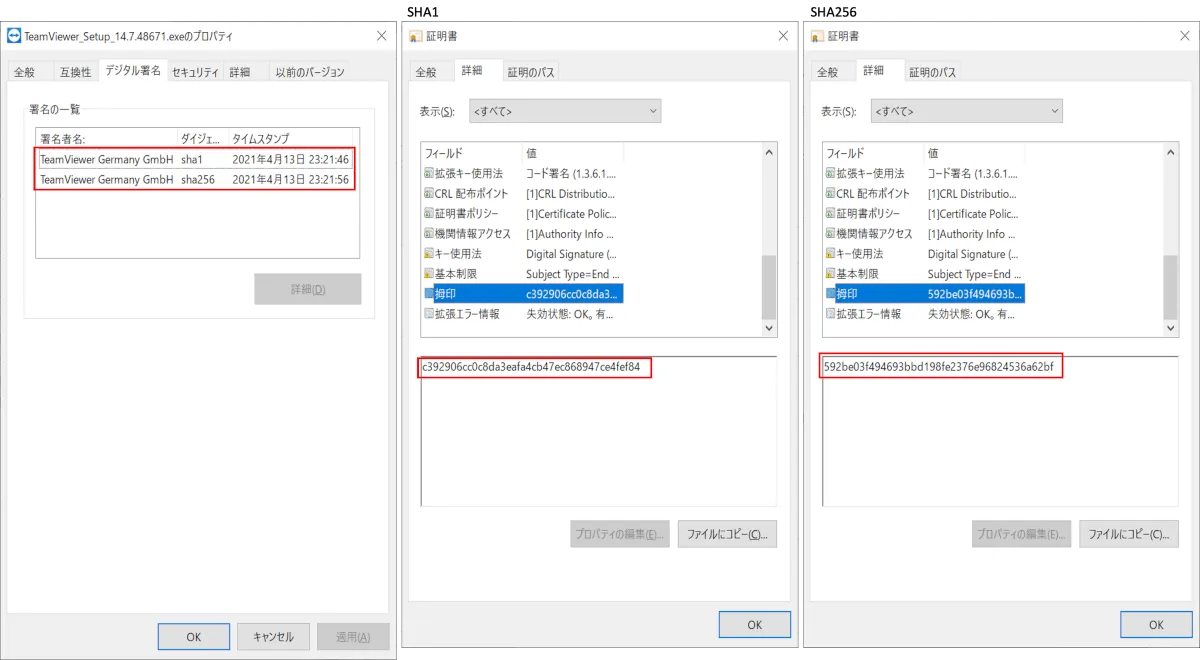Screen dimensions: 1200x660
Task: Click certificate icon in SHA256 window title
Action: tap(817, 36)
